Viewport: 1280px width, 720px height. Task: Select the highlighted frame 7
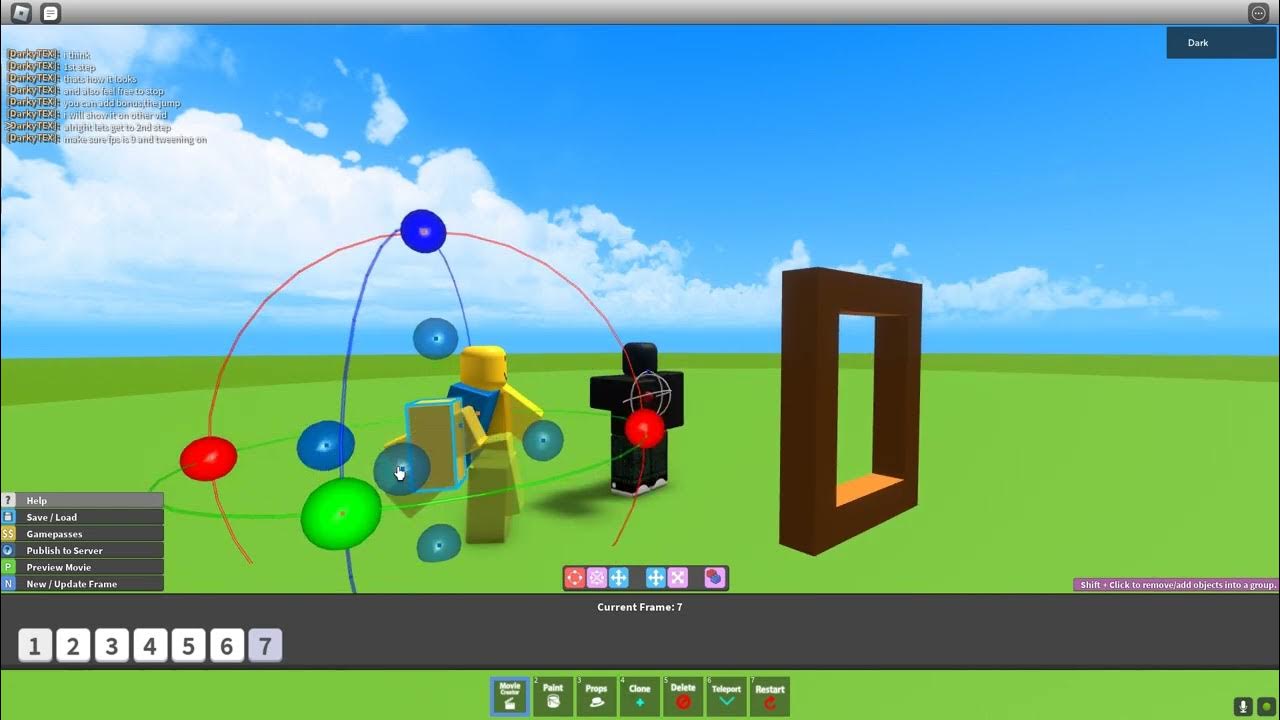265,646
